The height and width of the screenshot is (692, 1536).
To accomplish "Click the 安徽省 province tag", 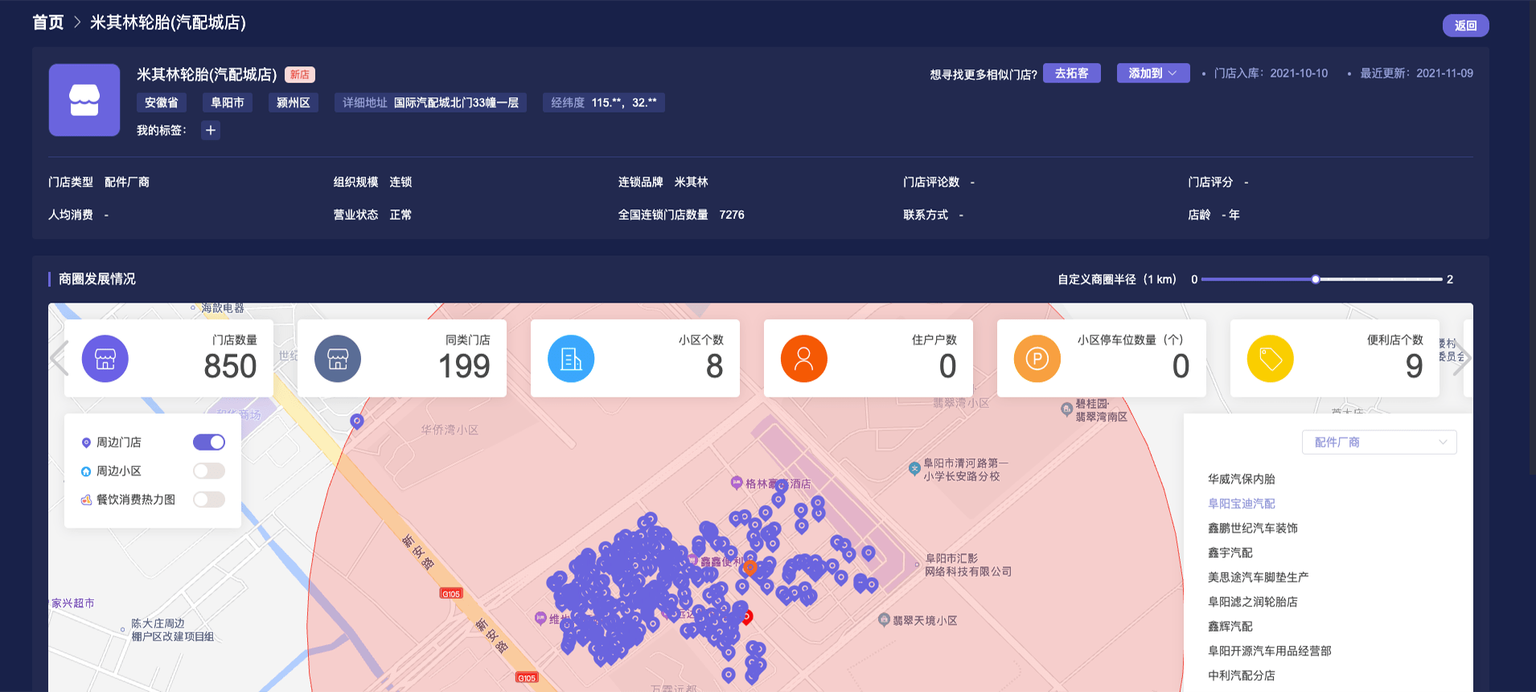I will click(x=162, y=102).
